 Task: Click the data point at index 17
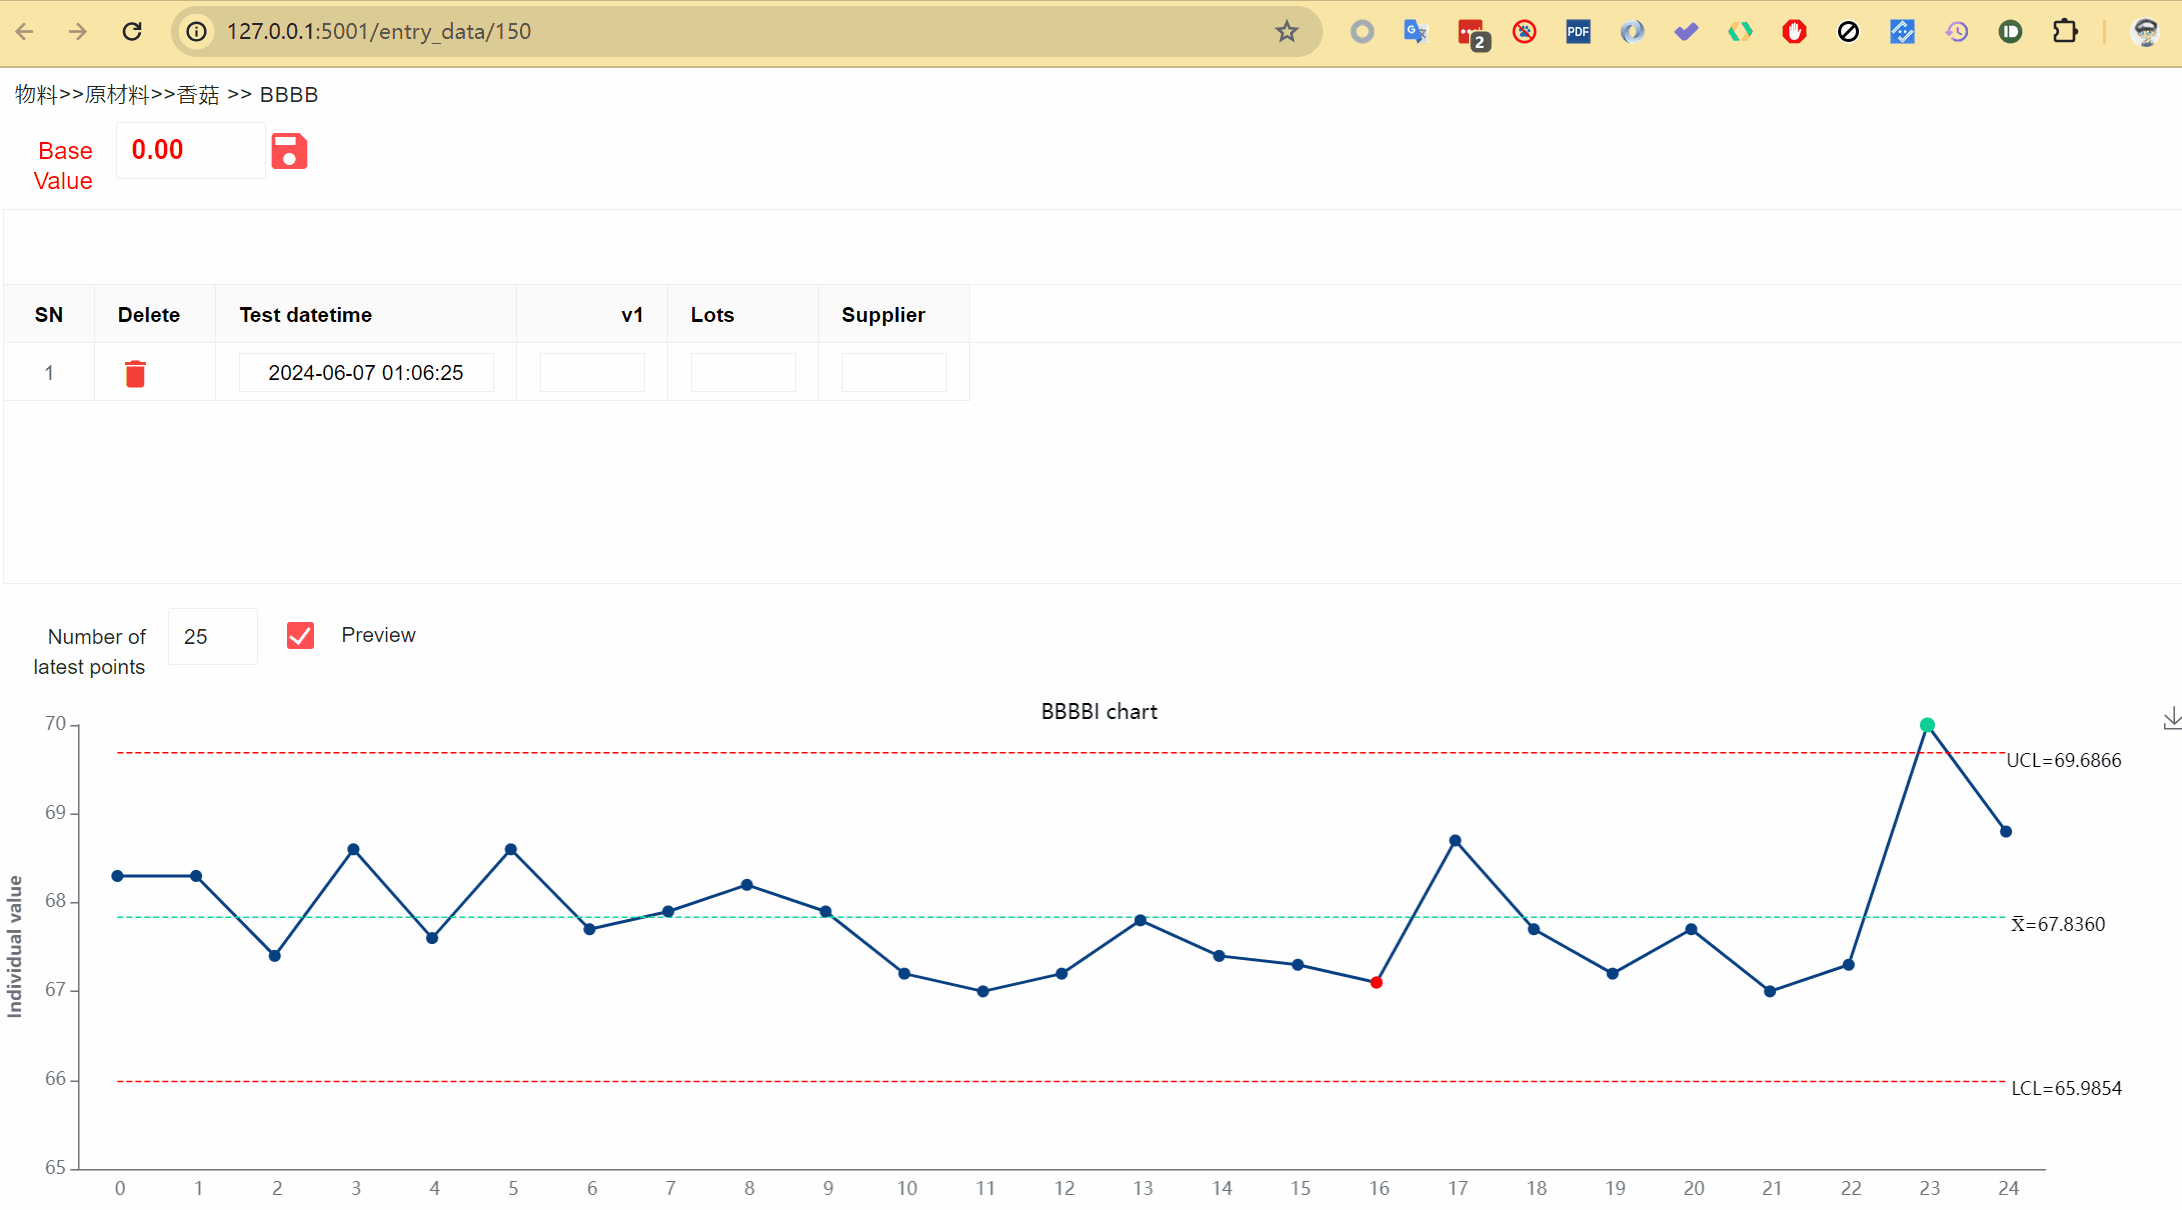click(x=1455, y=841)
